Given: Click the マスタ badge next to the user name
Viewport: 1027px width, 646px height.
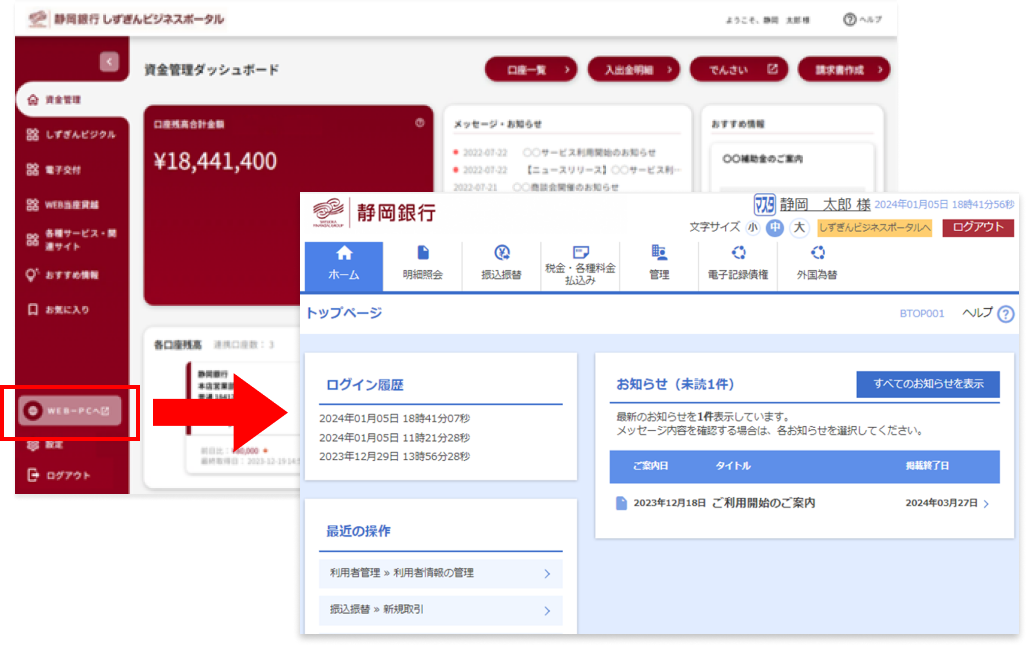Looking at the screenshot, I should tap(764, 205).
